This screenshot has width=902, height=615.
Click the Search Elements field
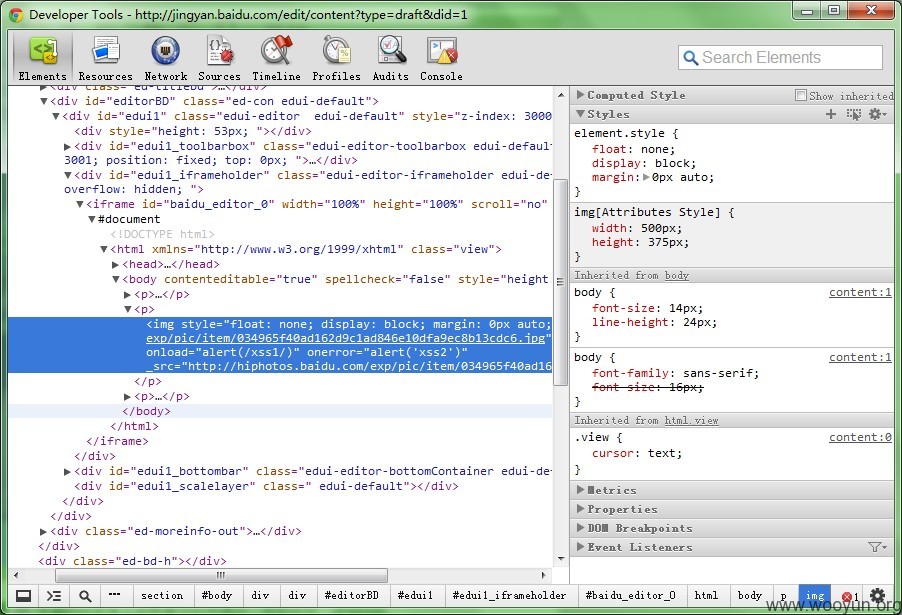coord(780,58)
